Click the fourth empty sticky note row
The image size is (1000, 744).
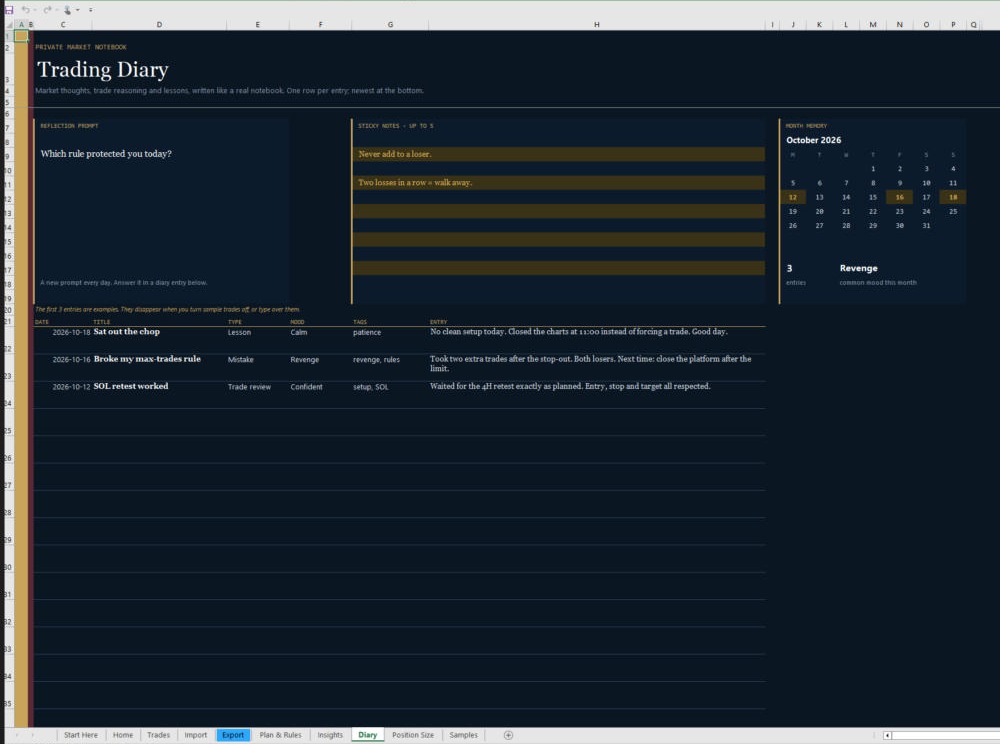point(559,240)
